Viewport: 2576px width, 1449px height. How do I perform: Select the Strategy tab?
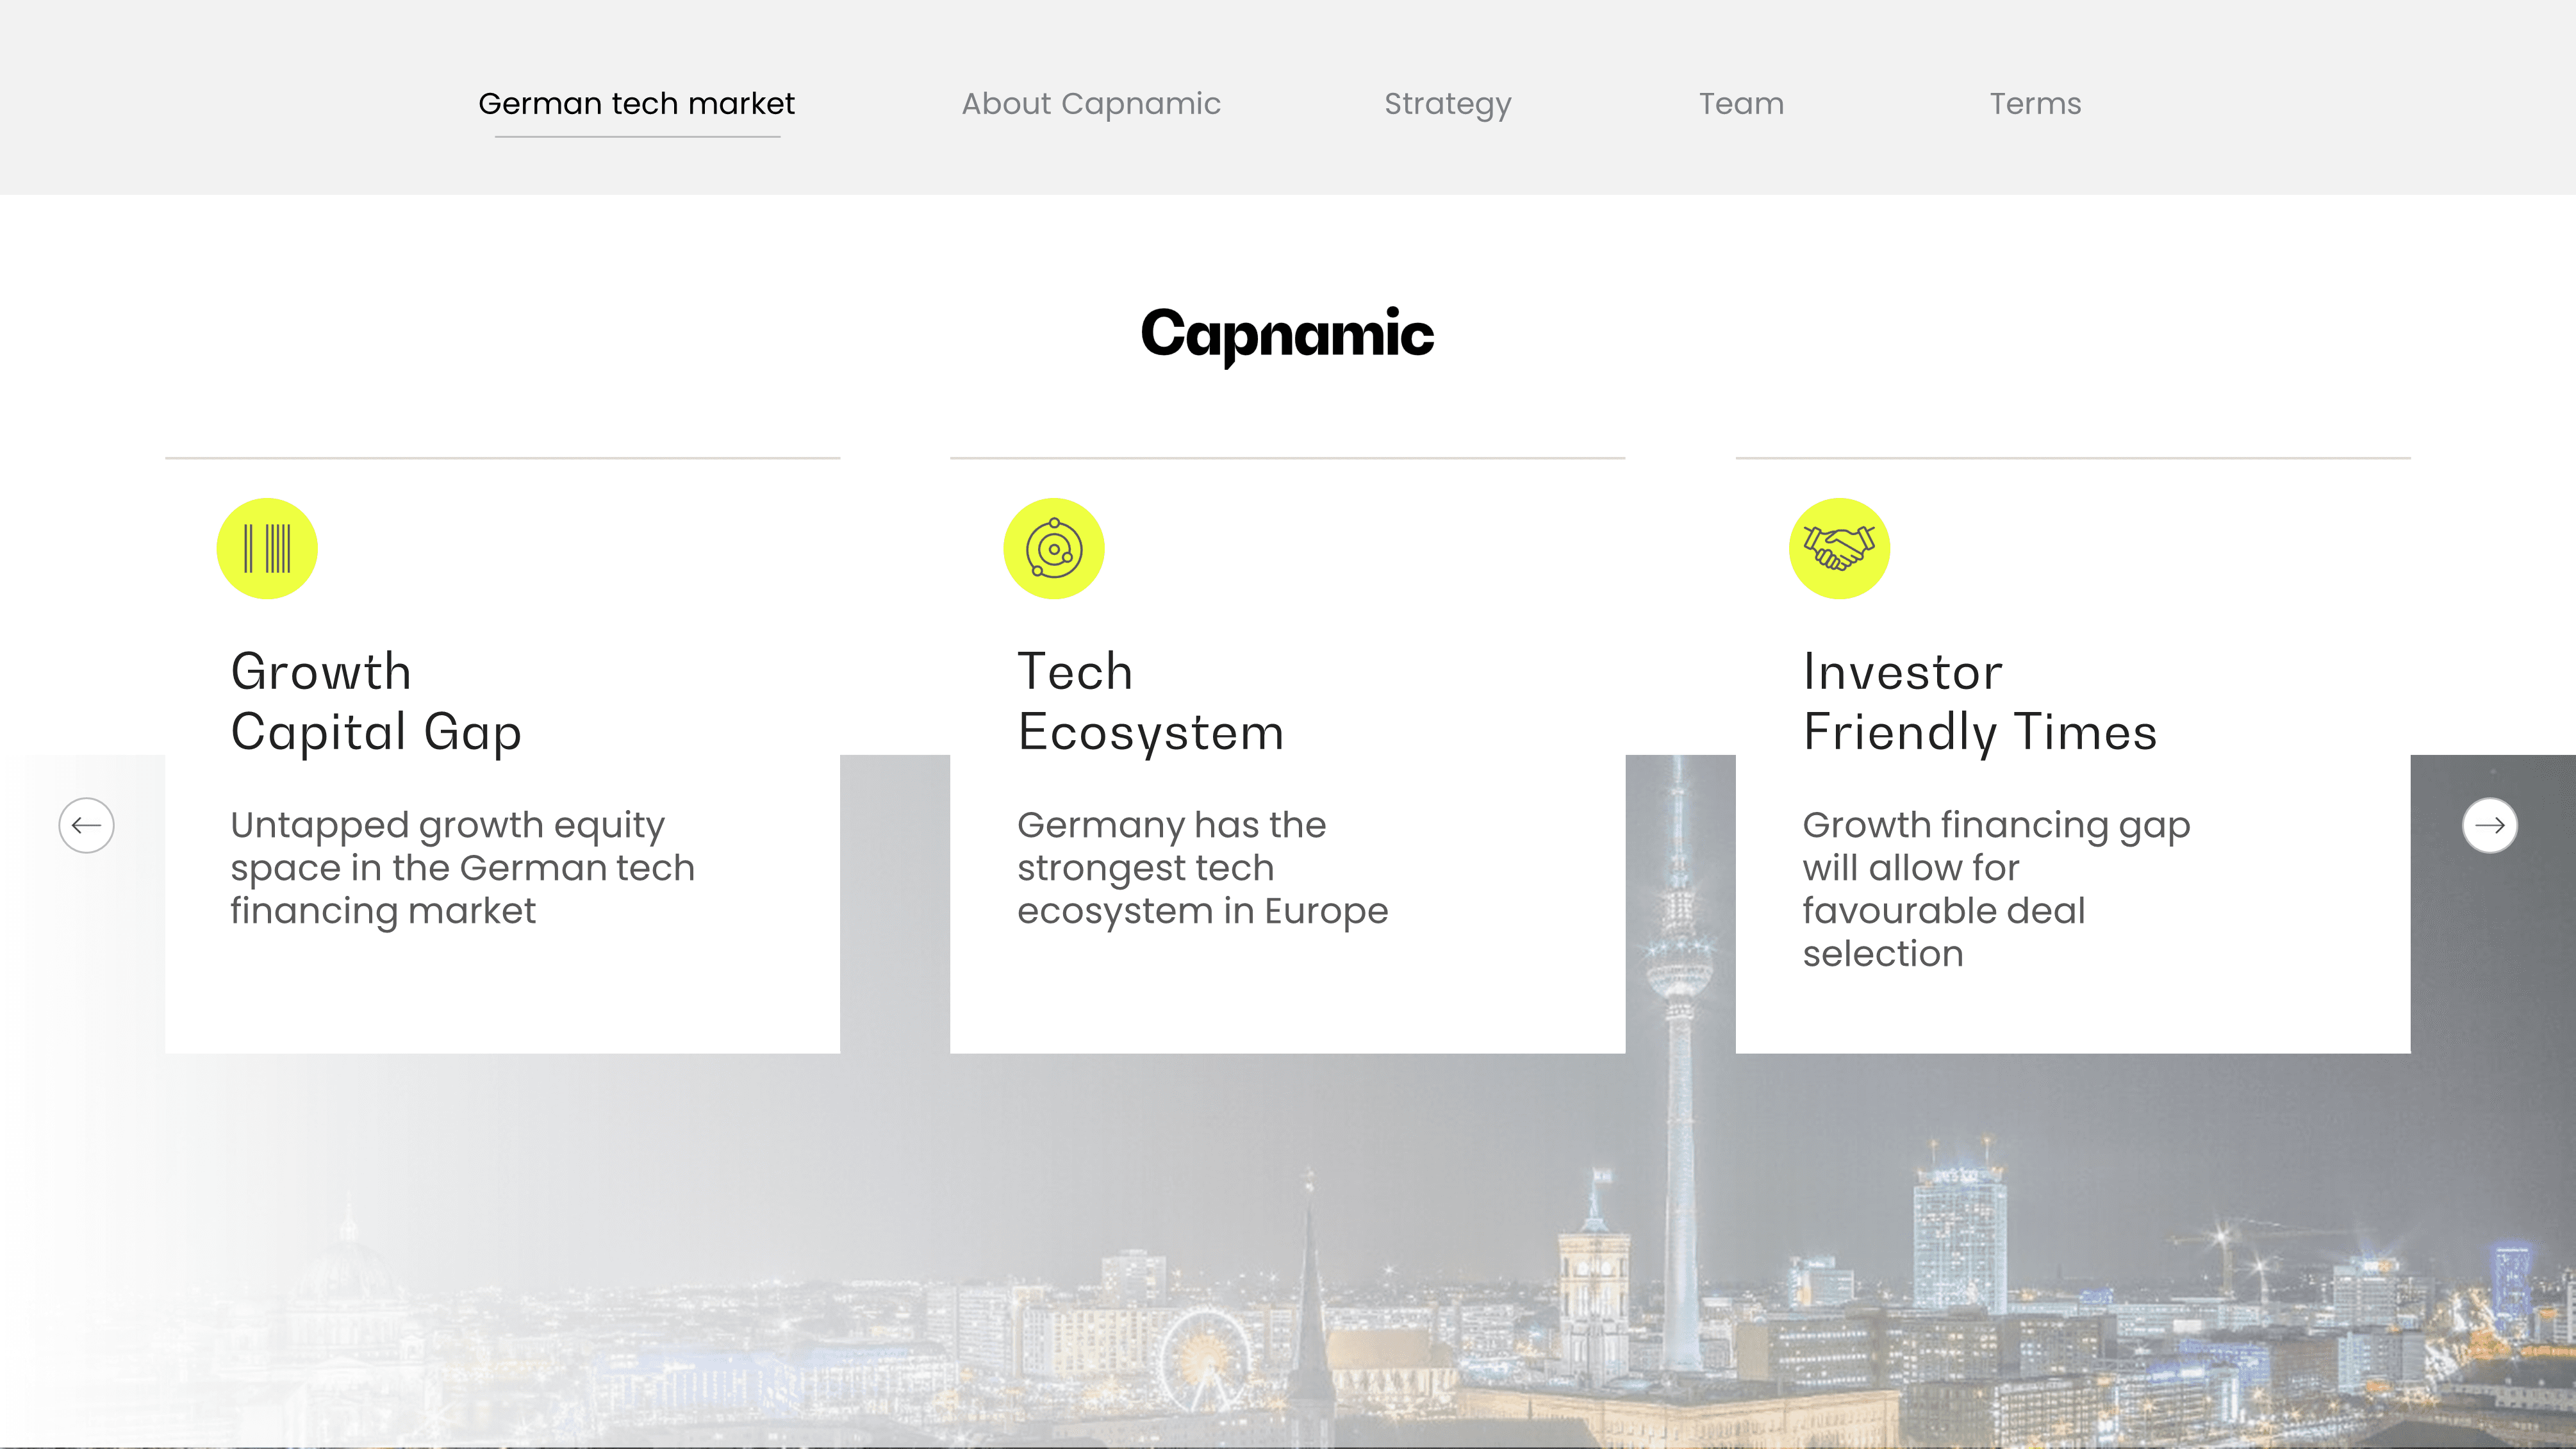(1447, 105)
